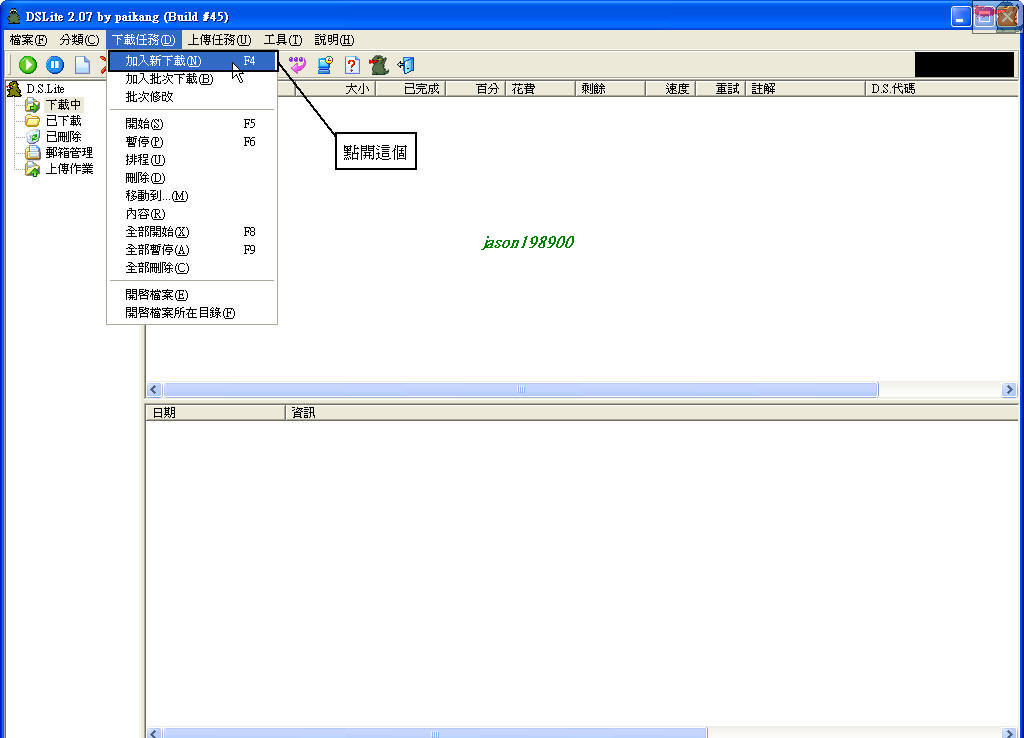This screenshot has width=1024, height=738.
Task: Choose 全部開始(X) menu entry
Action: tap(193, 232)
